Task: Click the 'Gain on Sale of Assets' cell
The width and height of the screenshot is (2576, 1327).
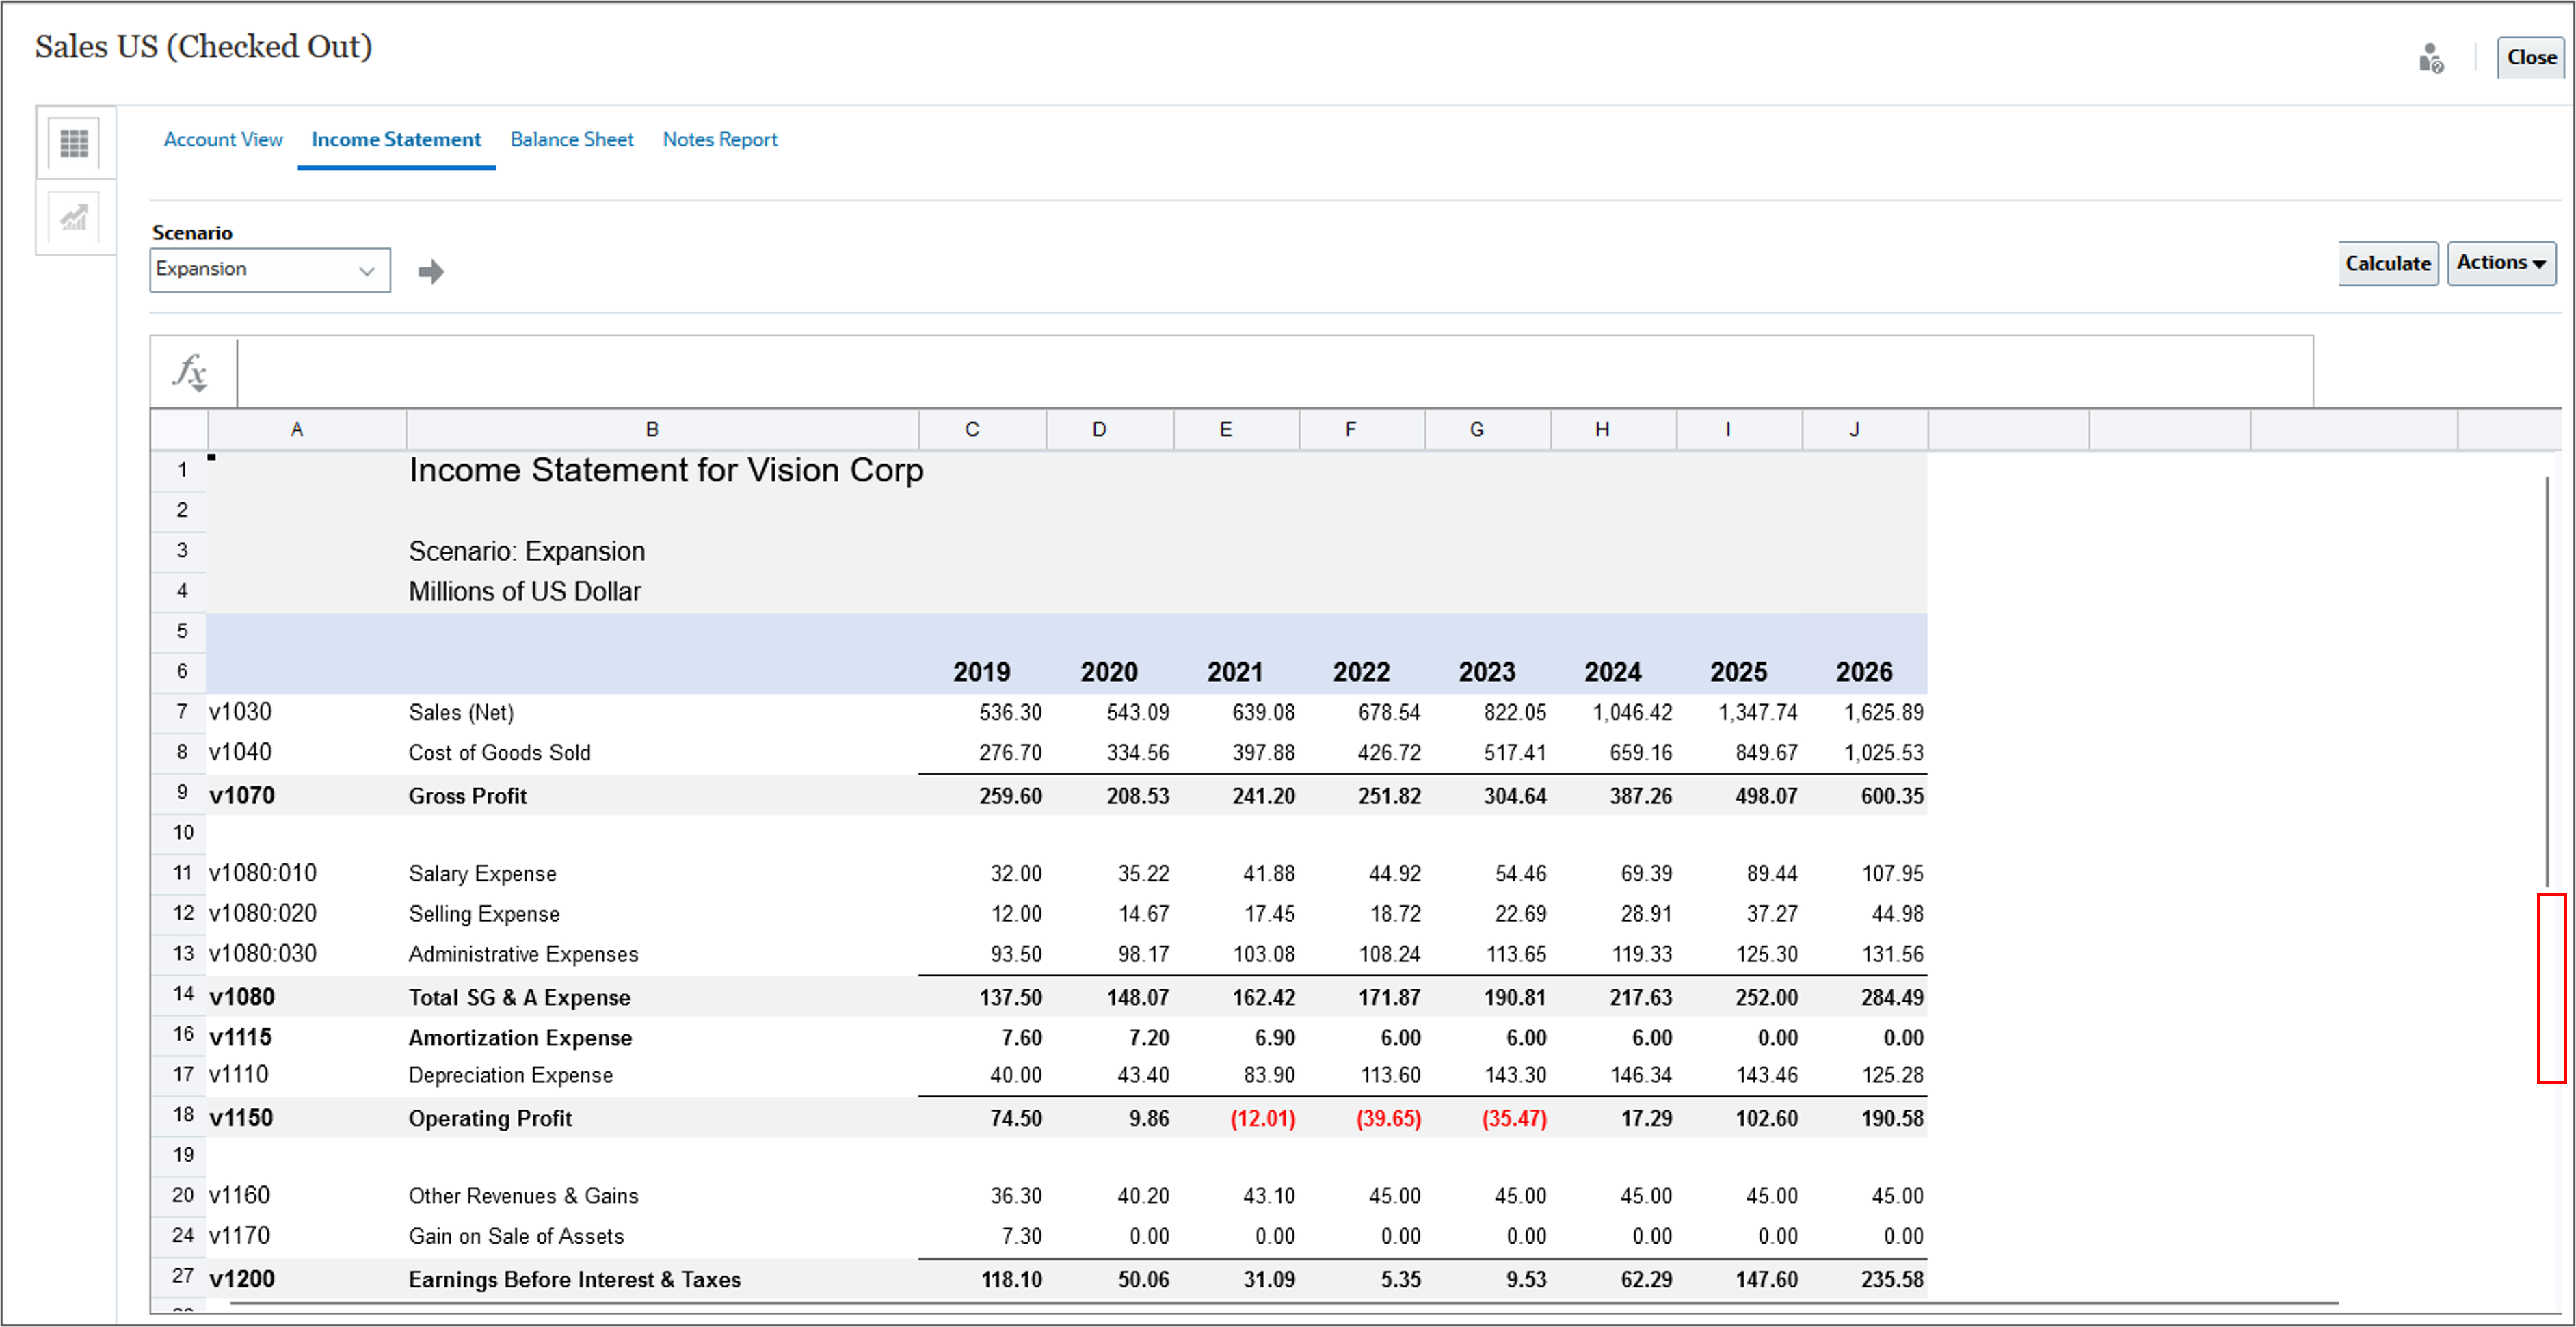Action: (516, 1236)
